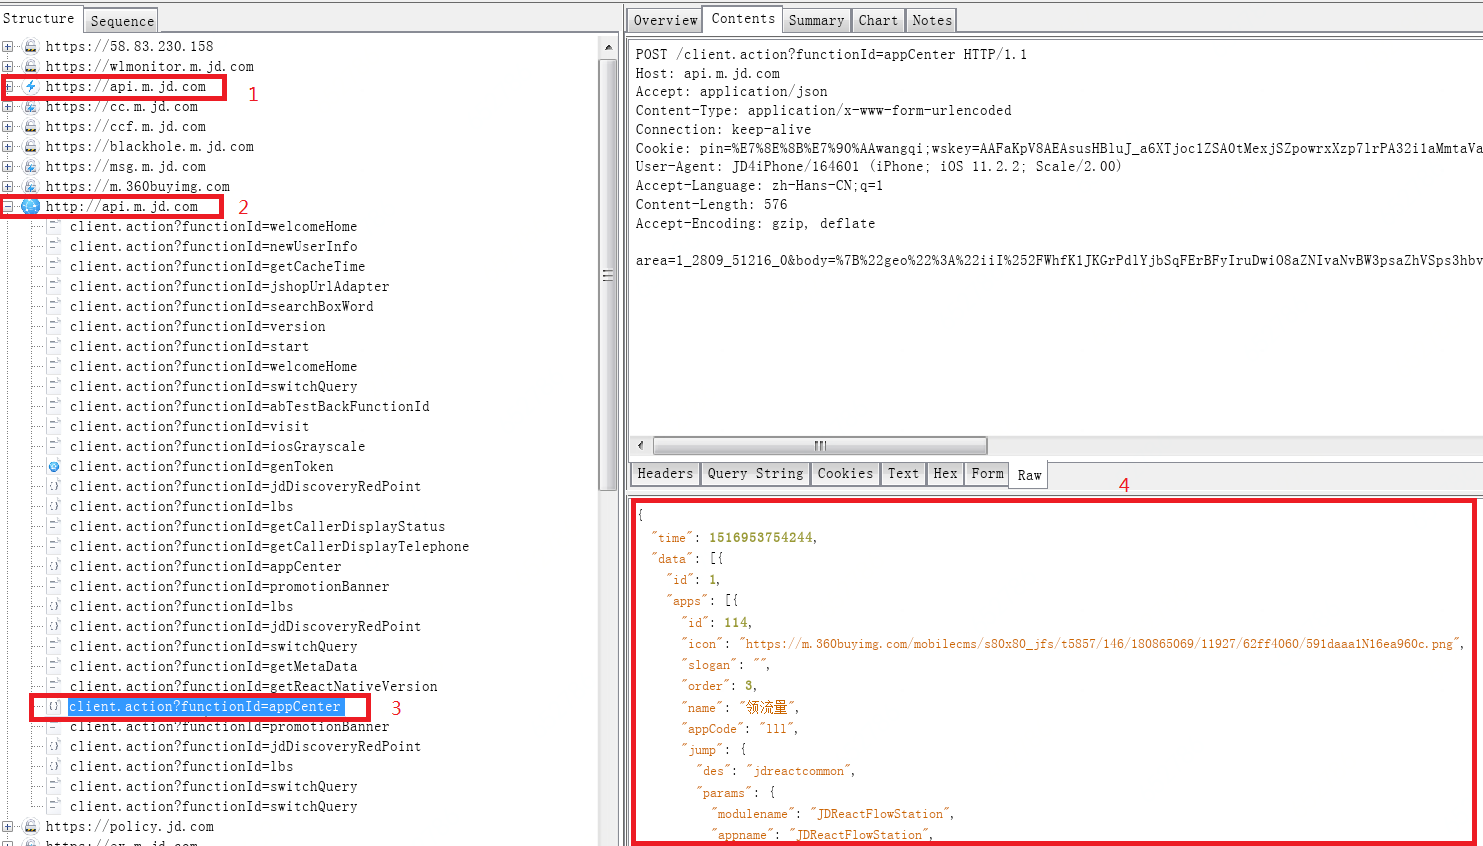Switch to the Structure tab
Image resolution: width=1483 pixels, height=846 pixels.
click(39, 19)
